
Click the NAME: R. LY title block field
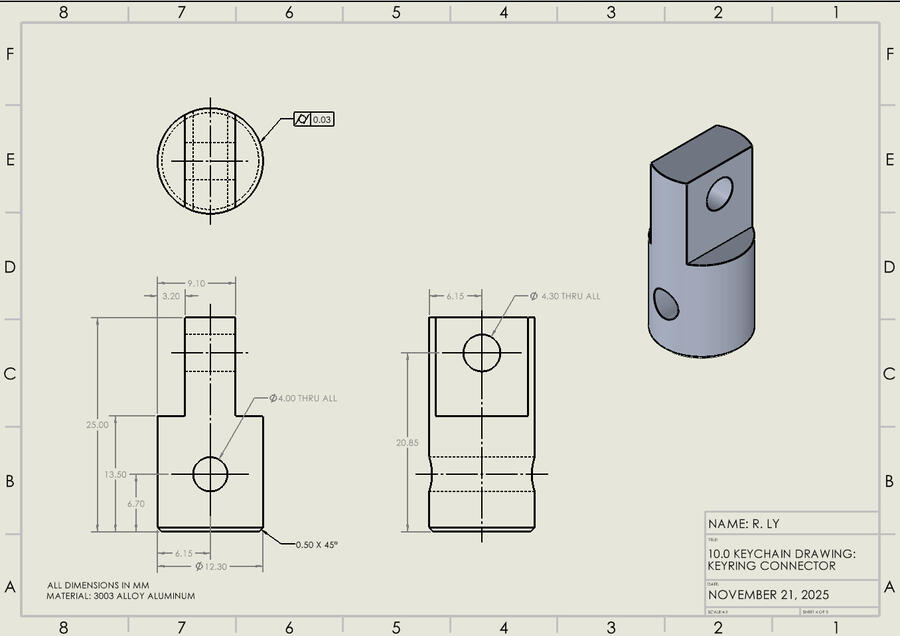[743, 523]
